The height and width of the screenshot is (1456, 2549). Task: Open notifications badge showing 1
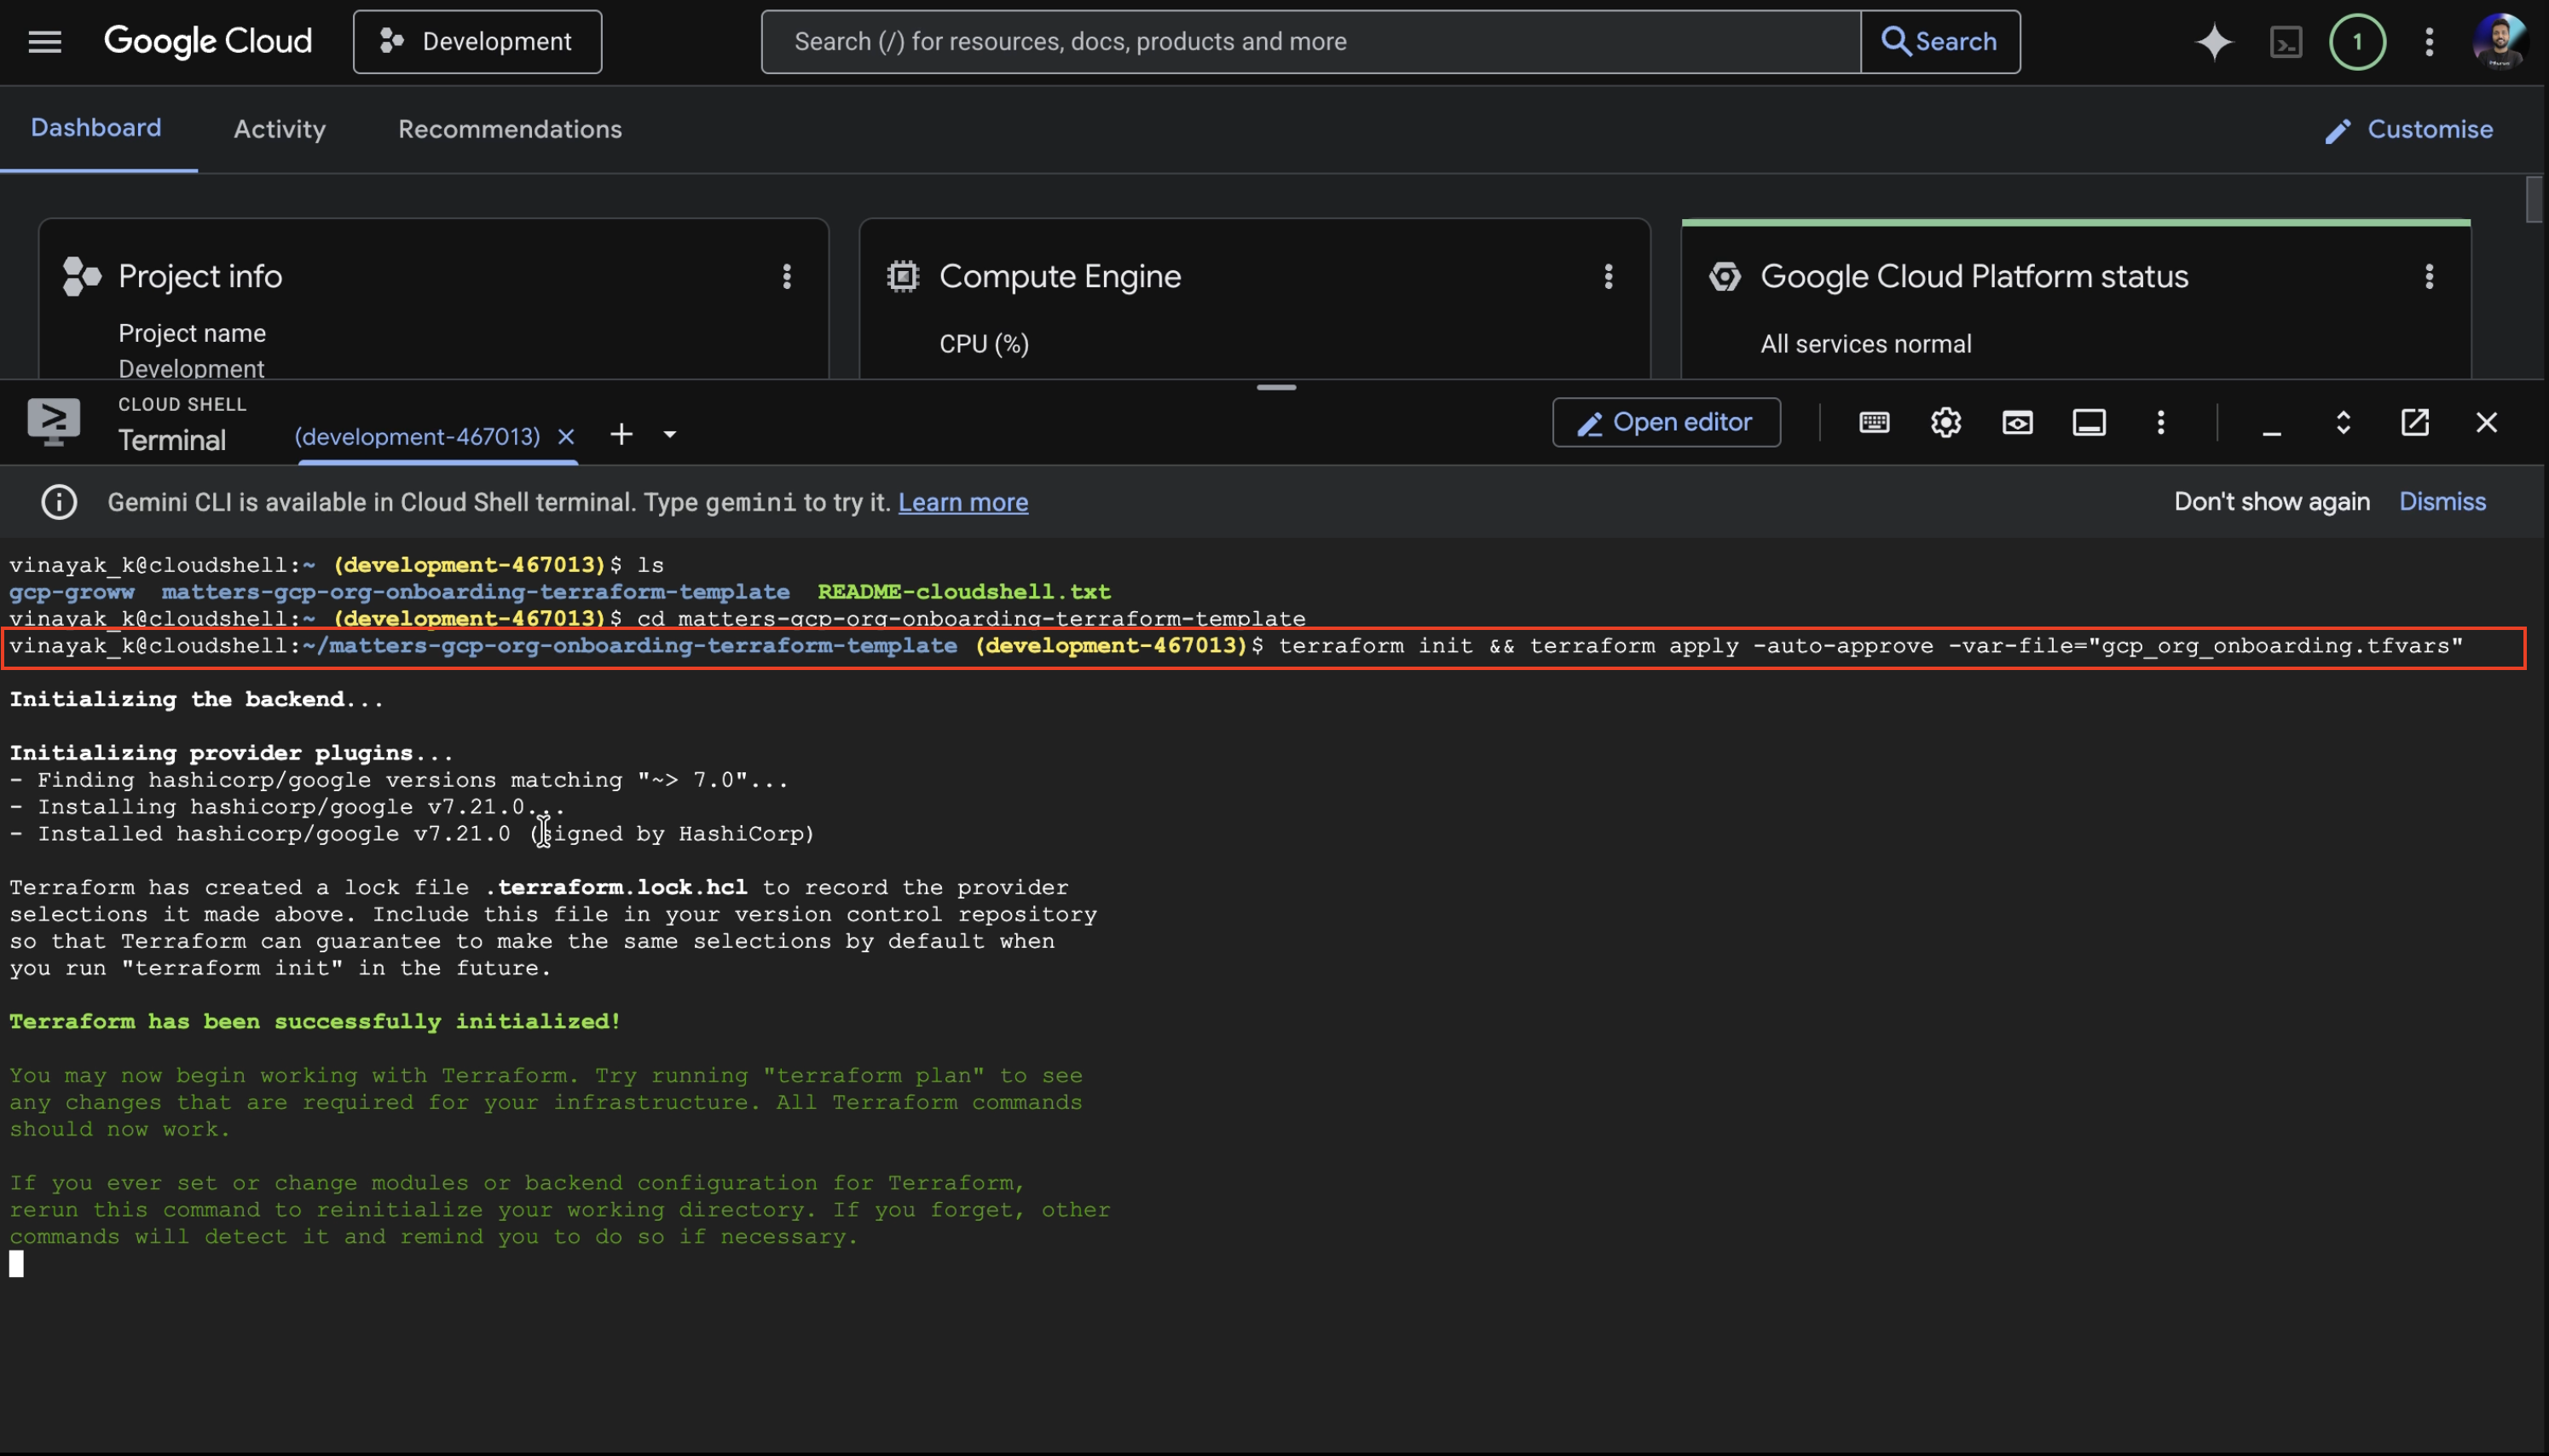click(x=2357, y=42)
